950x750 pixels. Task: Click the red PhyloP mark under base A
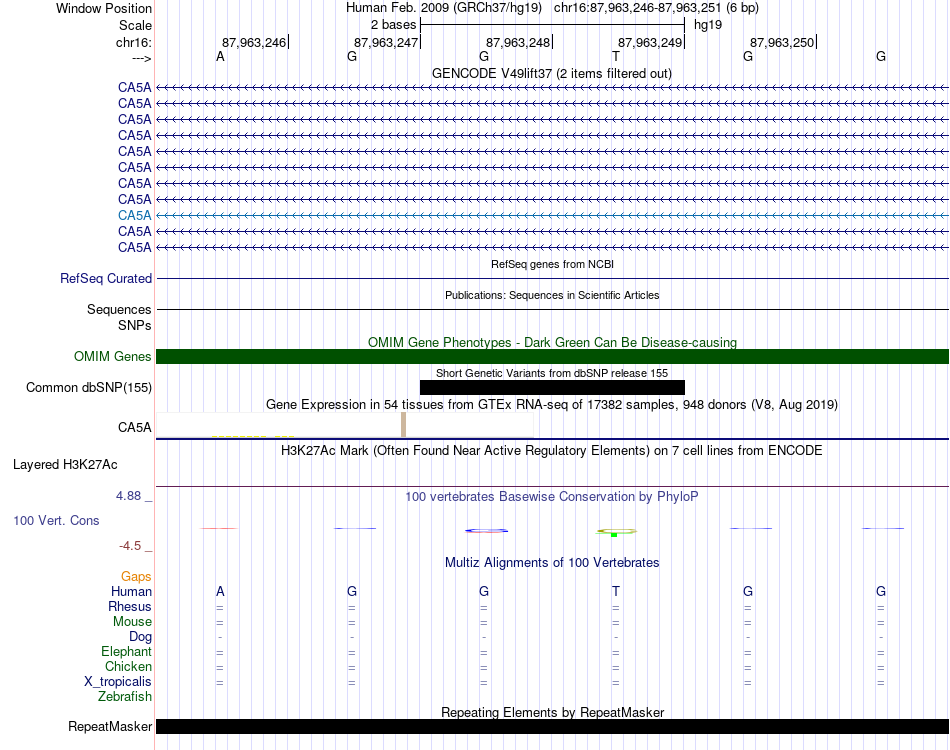click(219, 528)
